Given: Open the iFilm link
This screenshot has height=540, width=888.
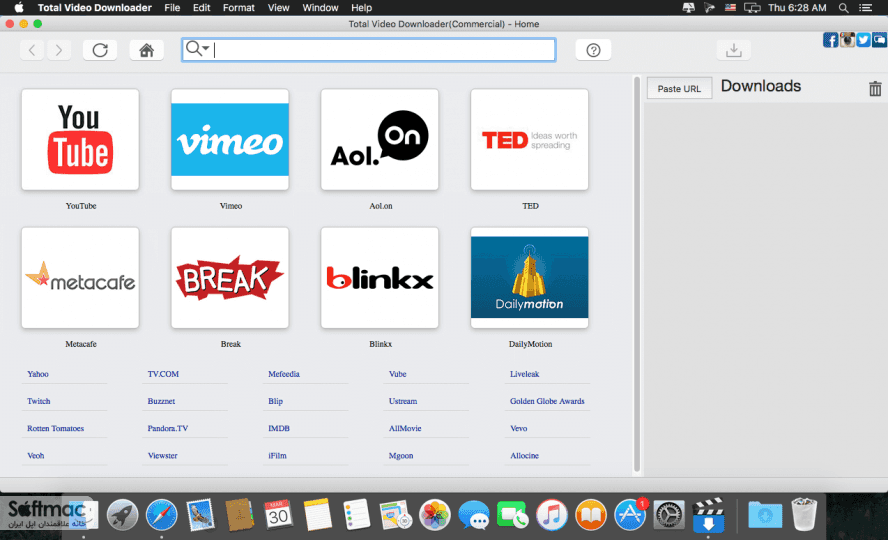Looking at the screenshot, I should click(277, 456).
